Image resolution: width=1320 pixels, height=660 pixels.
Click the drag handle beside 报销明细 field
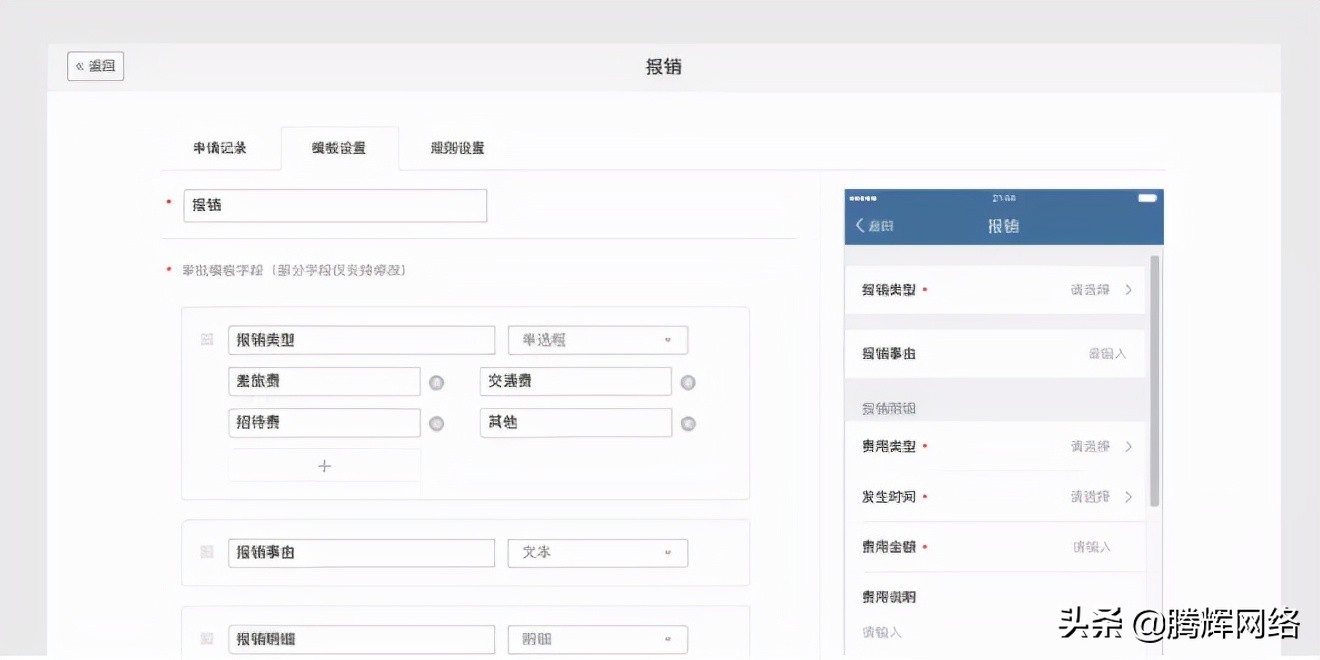click(x=207, y=638)
